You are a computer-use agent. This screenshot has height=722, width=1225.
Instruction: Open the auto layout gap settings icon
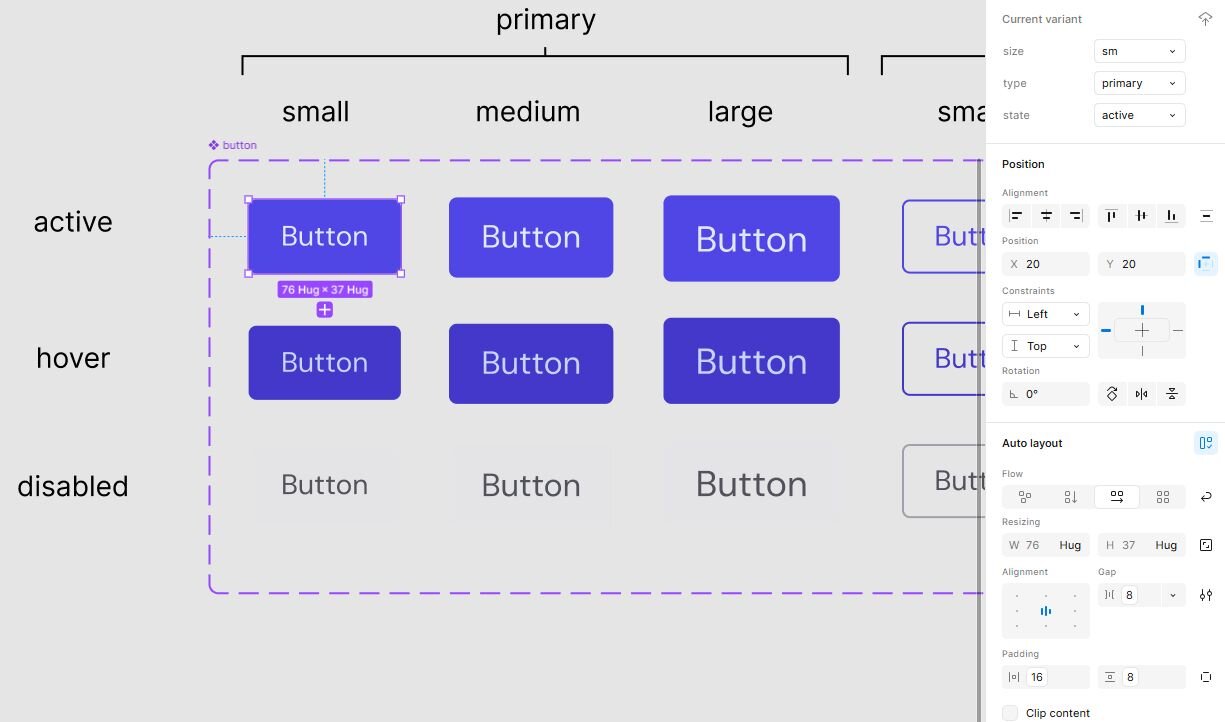point(1206,595)
